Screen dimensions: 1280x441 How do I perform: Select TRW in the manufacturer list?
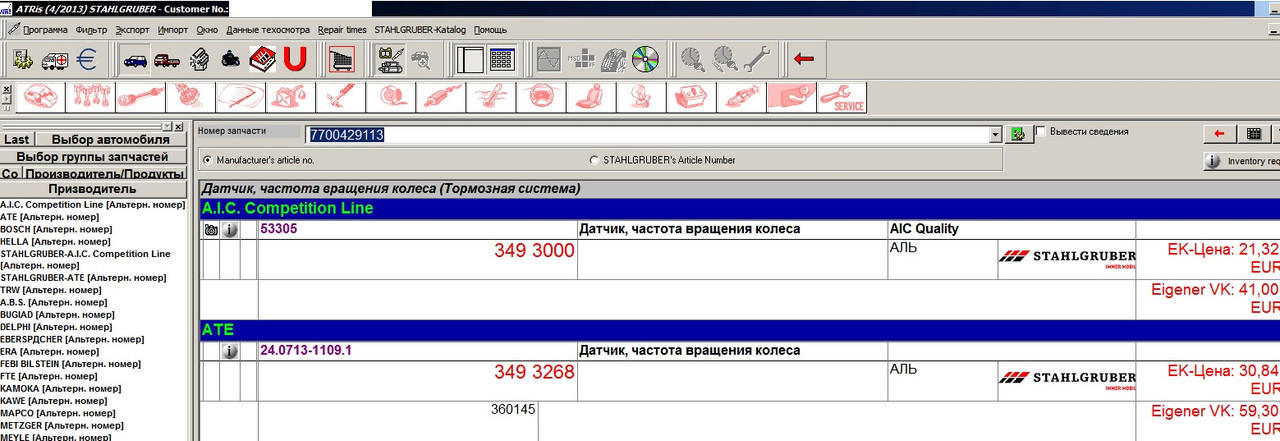tap(49, 290)
